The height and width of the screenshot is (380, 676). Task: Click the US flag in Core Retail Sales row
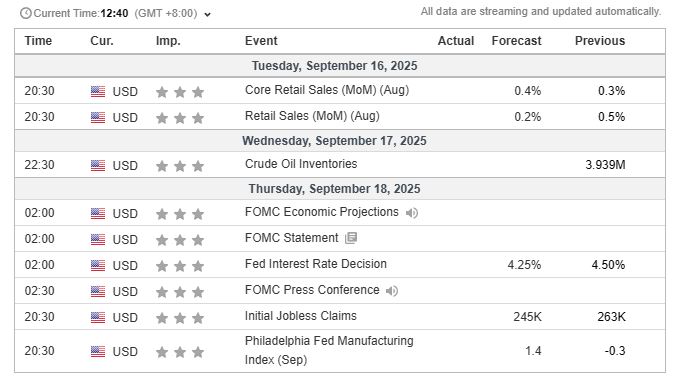pyautogui.click(x=98, y=91)
